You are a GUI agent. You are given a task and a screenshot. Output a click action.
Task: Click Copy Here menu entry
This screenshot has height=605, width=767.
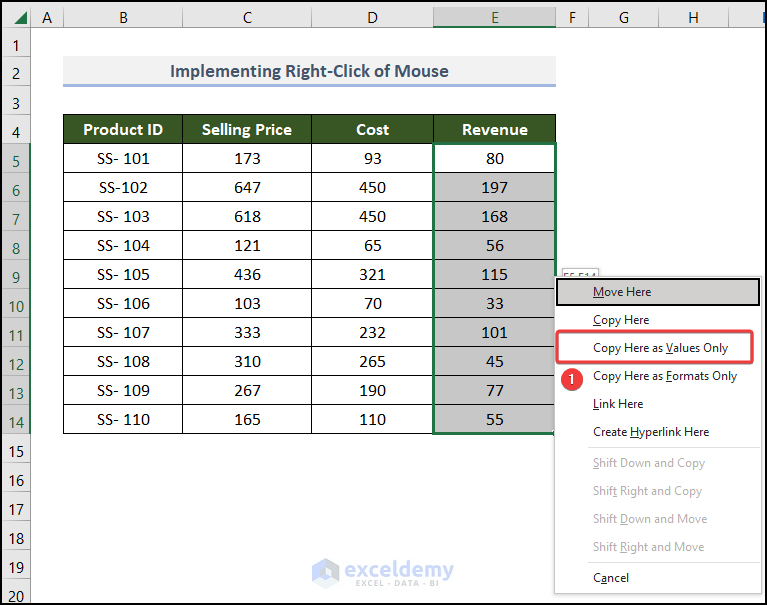pyautogui.click(x=621, y=320)
